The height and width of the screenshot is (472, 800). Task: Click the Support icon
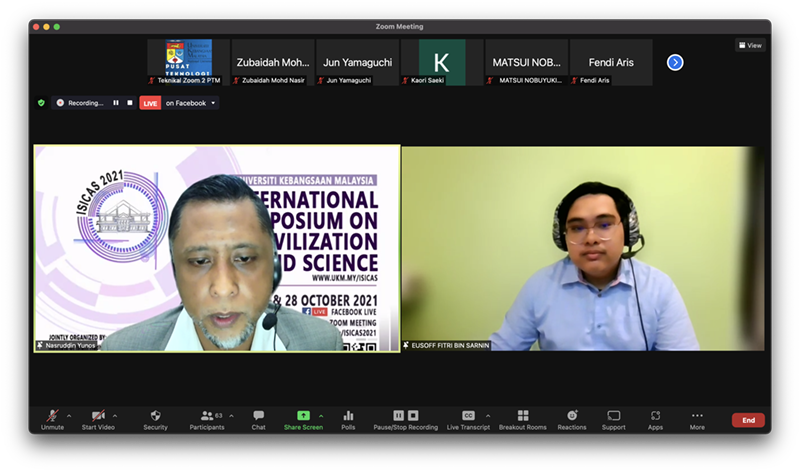[x=613, y=416]
